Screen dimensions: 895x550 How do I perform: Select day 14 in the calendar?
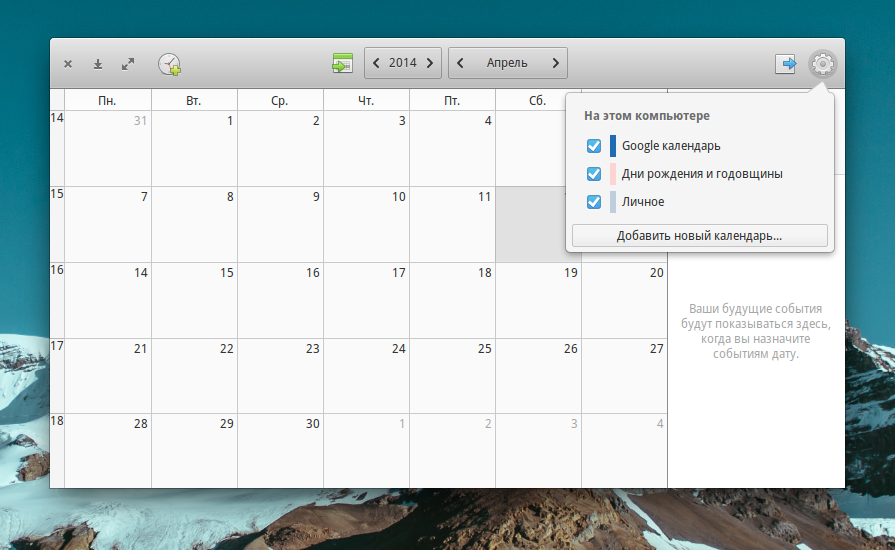(108, 301)
